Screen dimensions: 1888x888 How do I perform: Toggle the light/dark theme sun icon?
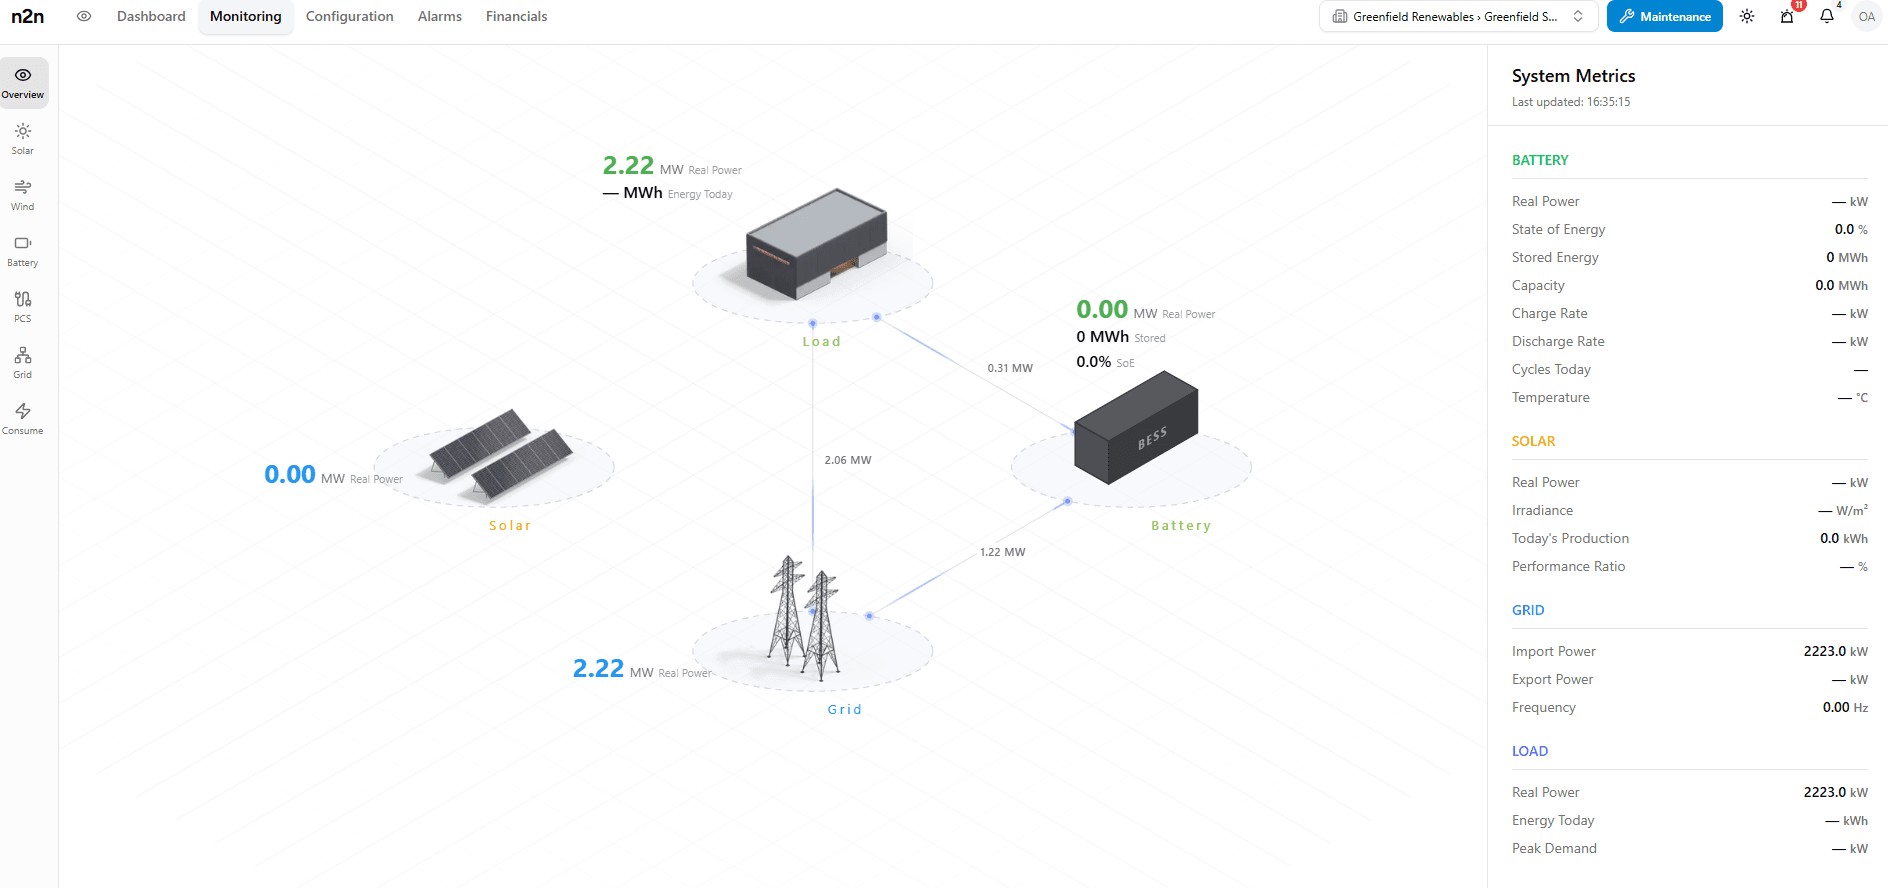click(x=1747, y=16)
